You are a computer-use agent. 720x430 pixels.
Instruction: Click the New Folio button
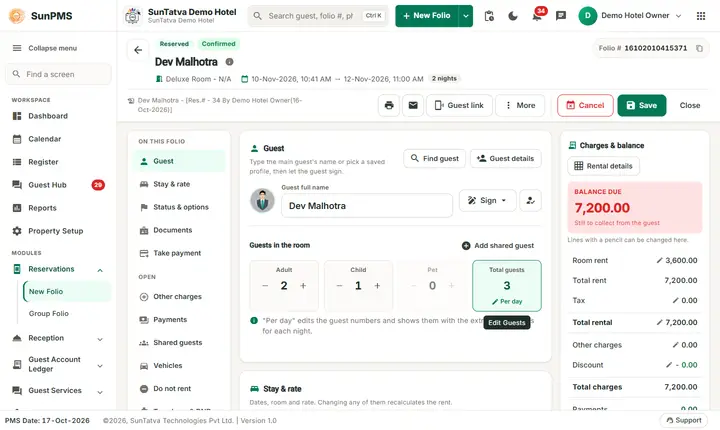427,16
